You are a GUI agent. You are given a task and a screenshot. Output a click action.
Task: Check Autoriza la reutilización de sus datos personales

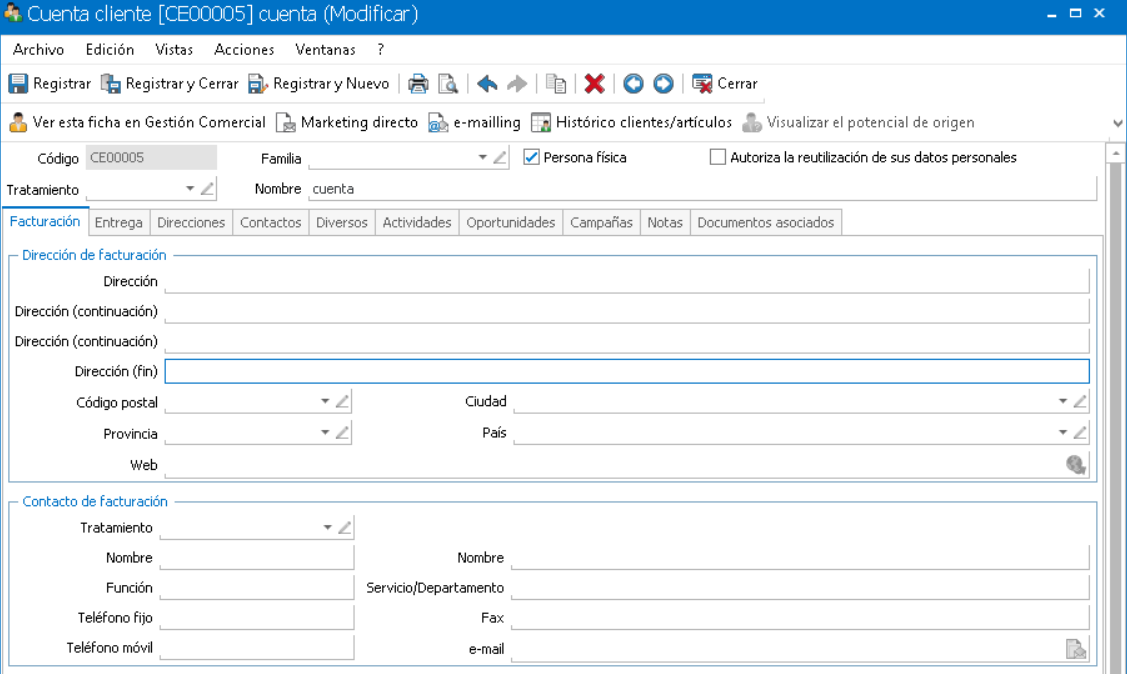click(717, 157)
